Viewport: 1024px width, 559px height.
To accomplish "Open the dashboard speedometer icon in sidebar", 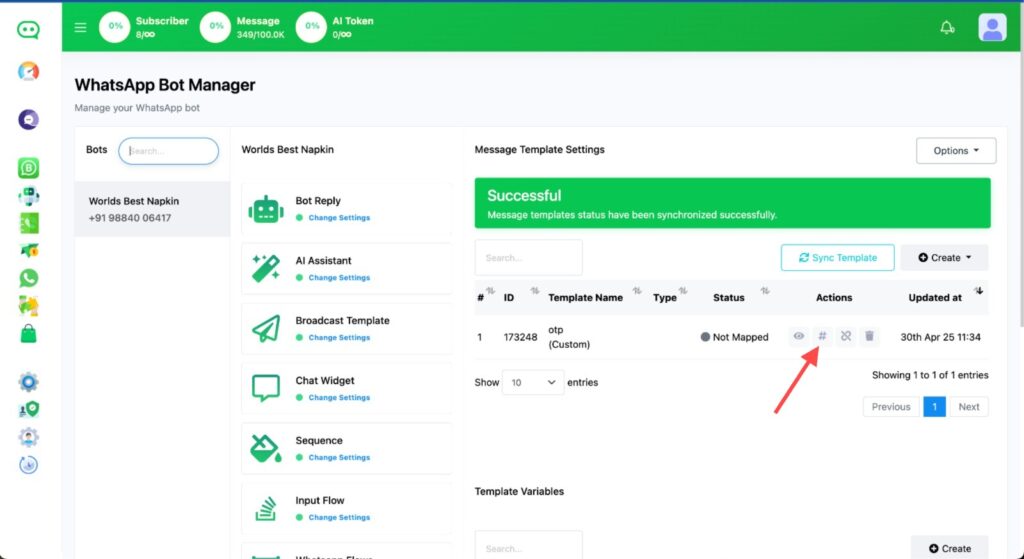I will coord(28,71).
